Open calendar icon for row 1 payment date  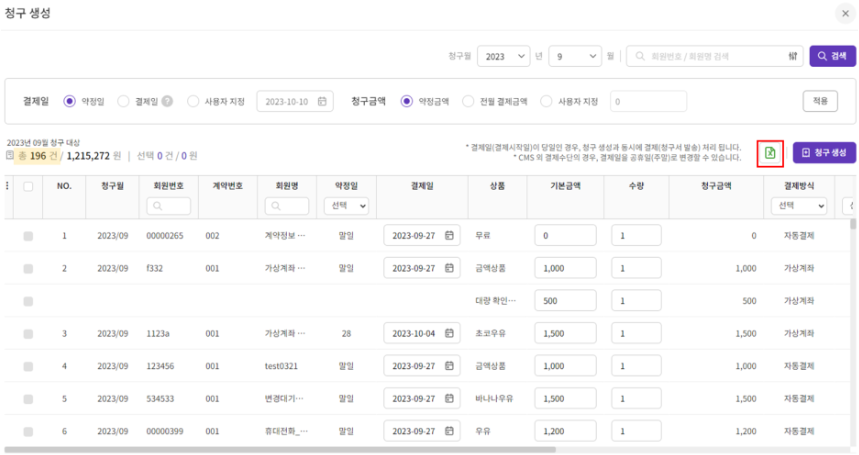click(x=449, y=235)
